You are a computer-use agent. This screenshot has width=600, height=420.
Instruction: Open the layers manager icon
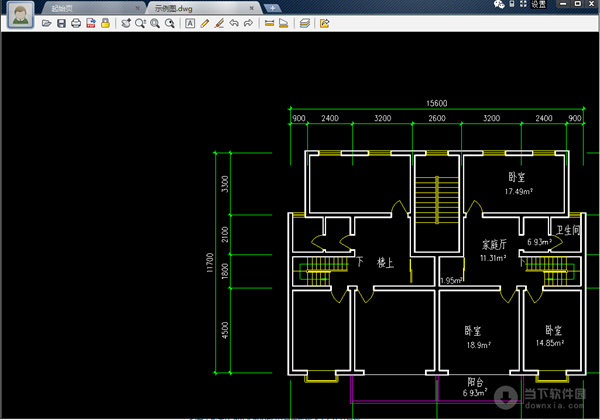pyautogui.click(x=304, y=23)
